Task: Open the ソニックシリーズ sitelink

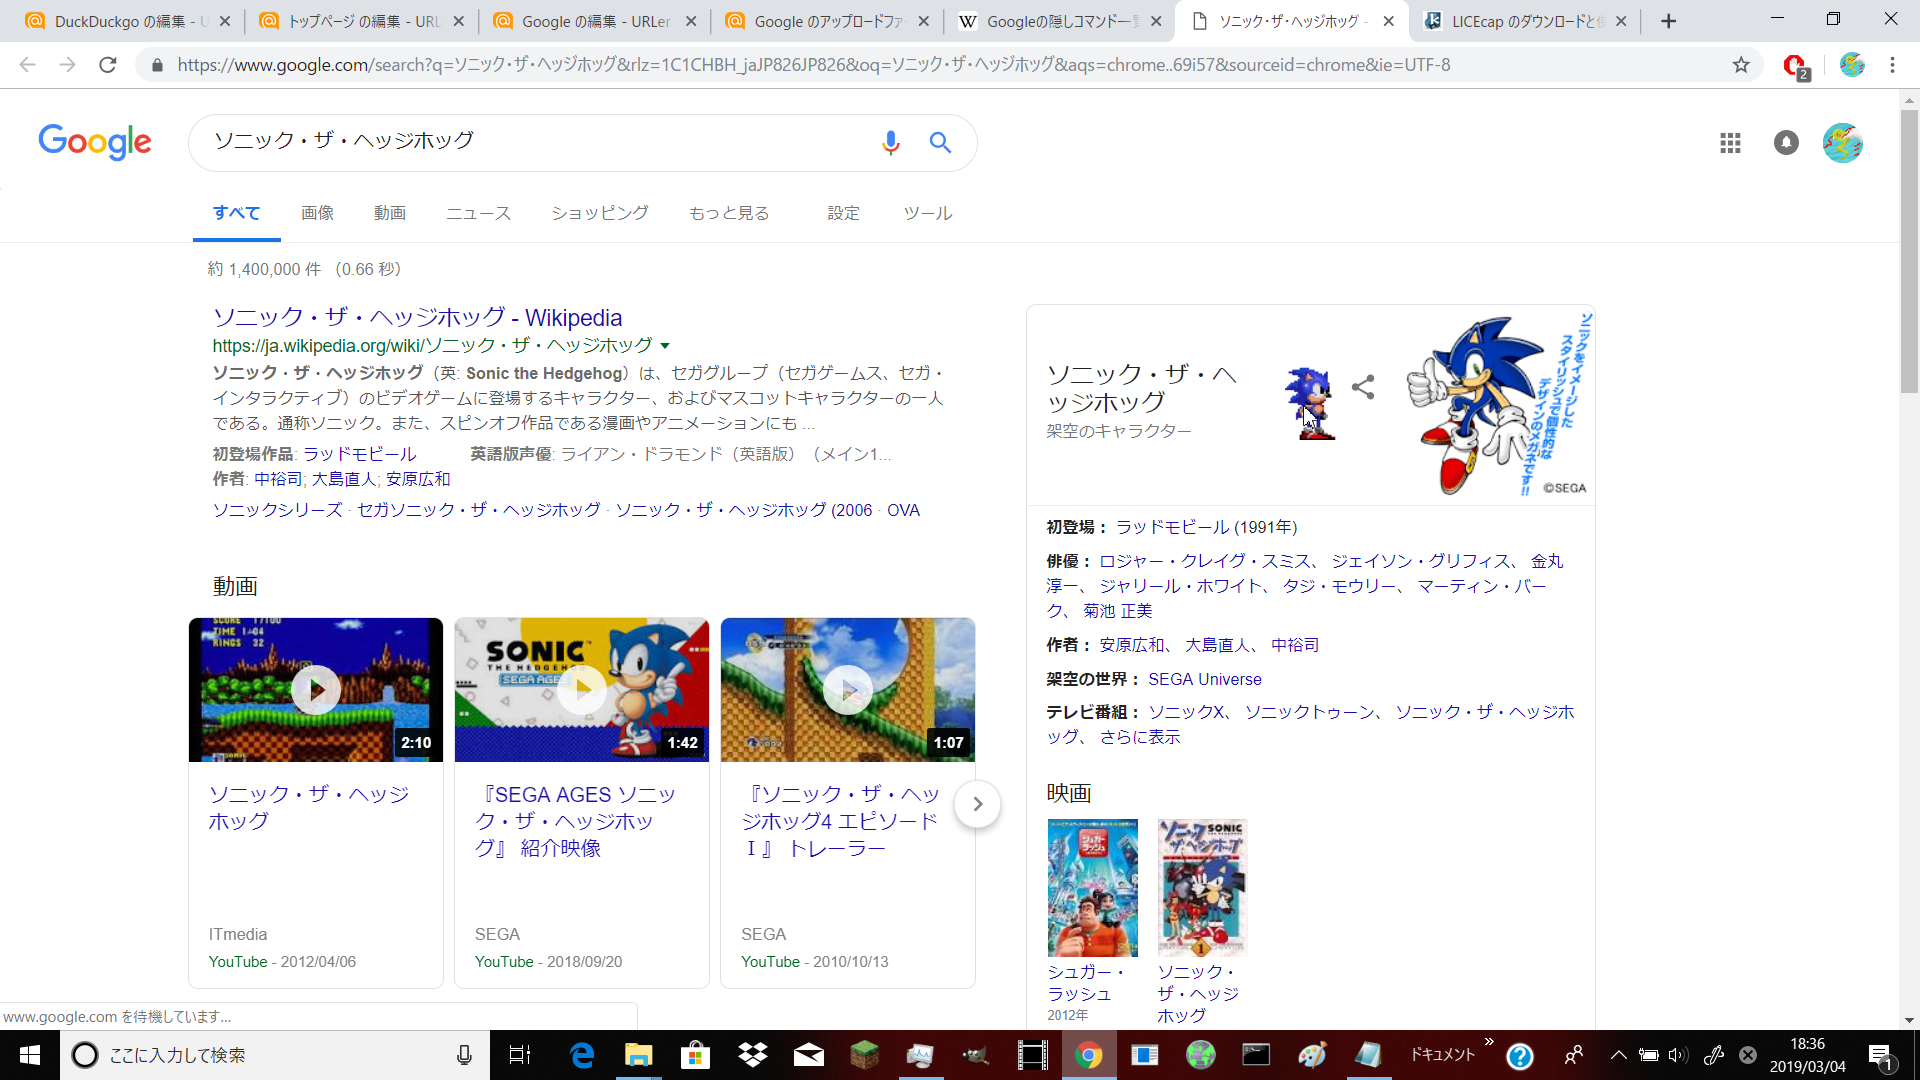Action: point(277,510)
